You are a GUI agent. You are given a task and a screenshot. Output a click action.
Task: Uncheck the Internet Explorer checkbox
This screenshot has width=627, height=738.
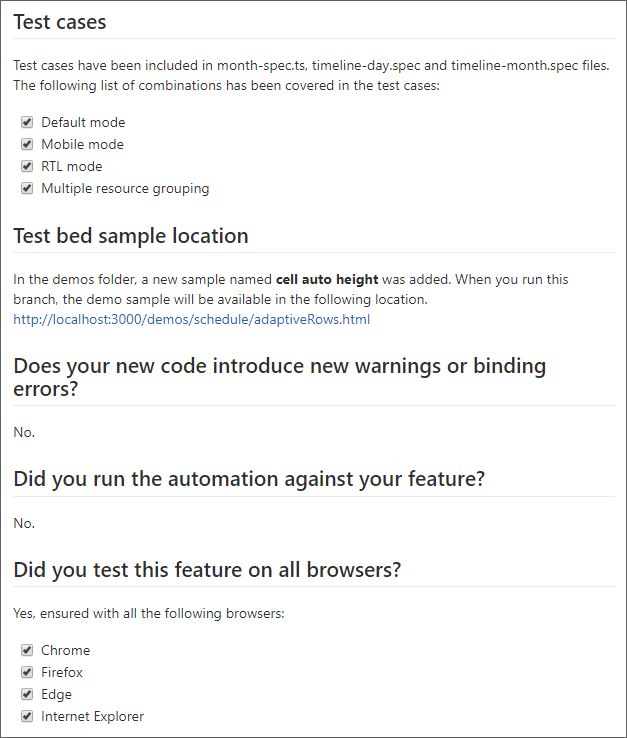(x=27, y=716)
